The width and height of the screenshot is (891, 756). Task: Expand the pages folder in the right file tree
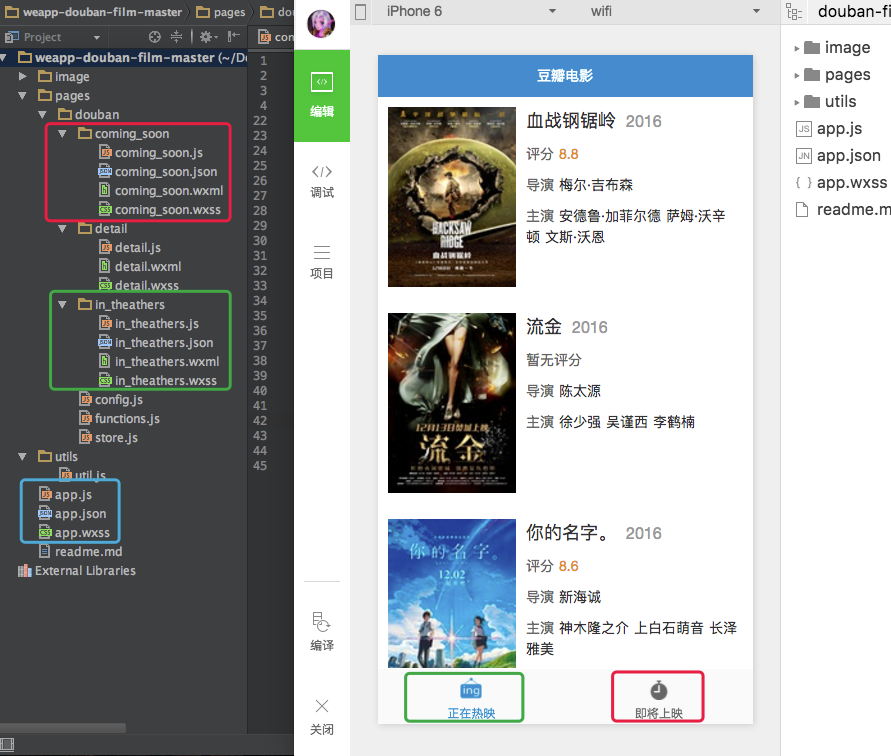point(797,75)
